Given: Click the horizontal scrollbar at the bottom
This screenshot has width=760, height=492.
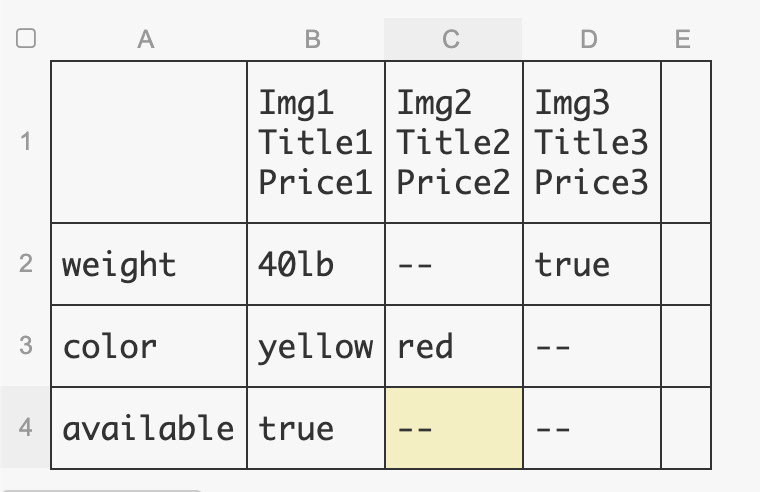Looking at the screenshot, I should [100, 490].
